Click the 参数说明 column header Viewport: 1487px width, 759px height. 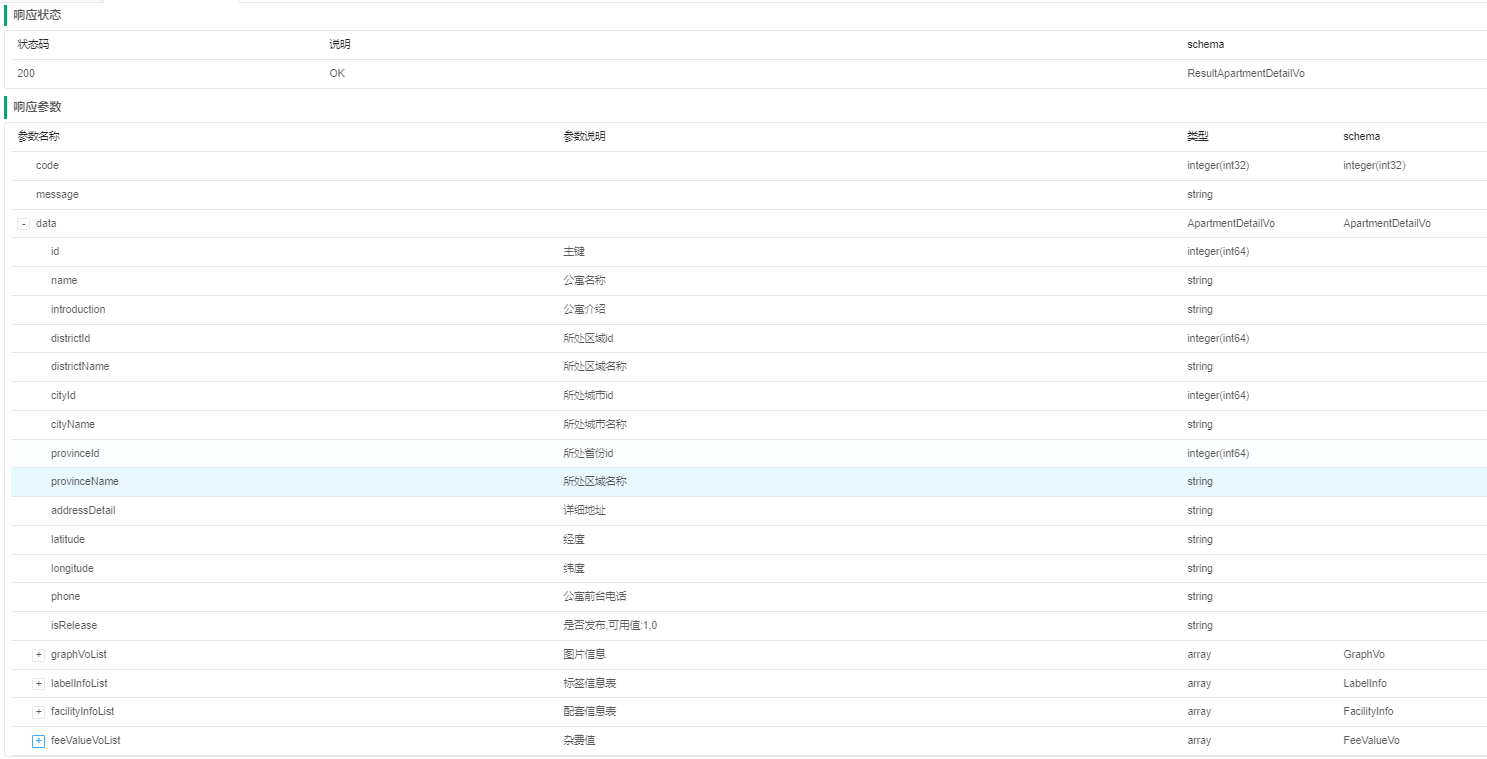pos(584,137)
